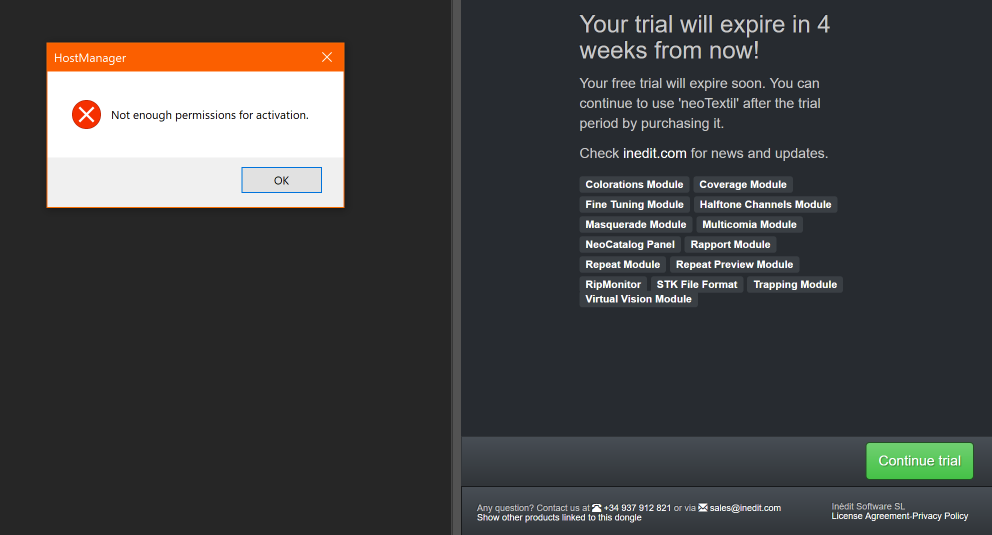Click the Trapping Module tag
This screenshot has height=535, width=992.
(795, 285)
